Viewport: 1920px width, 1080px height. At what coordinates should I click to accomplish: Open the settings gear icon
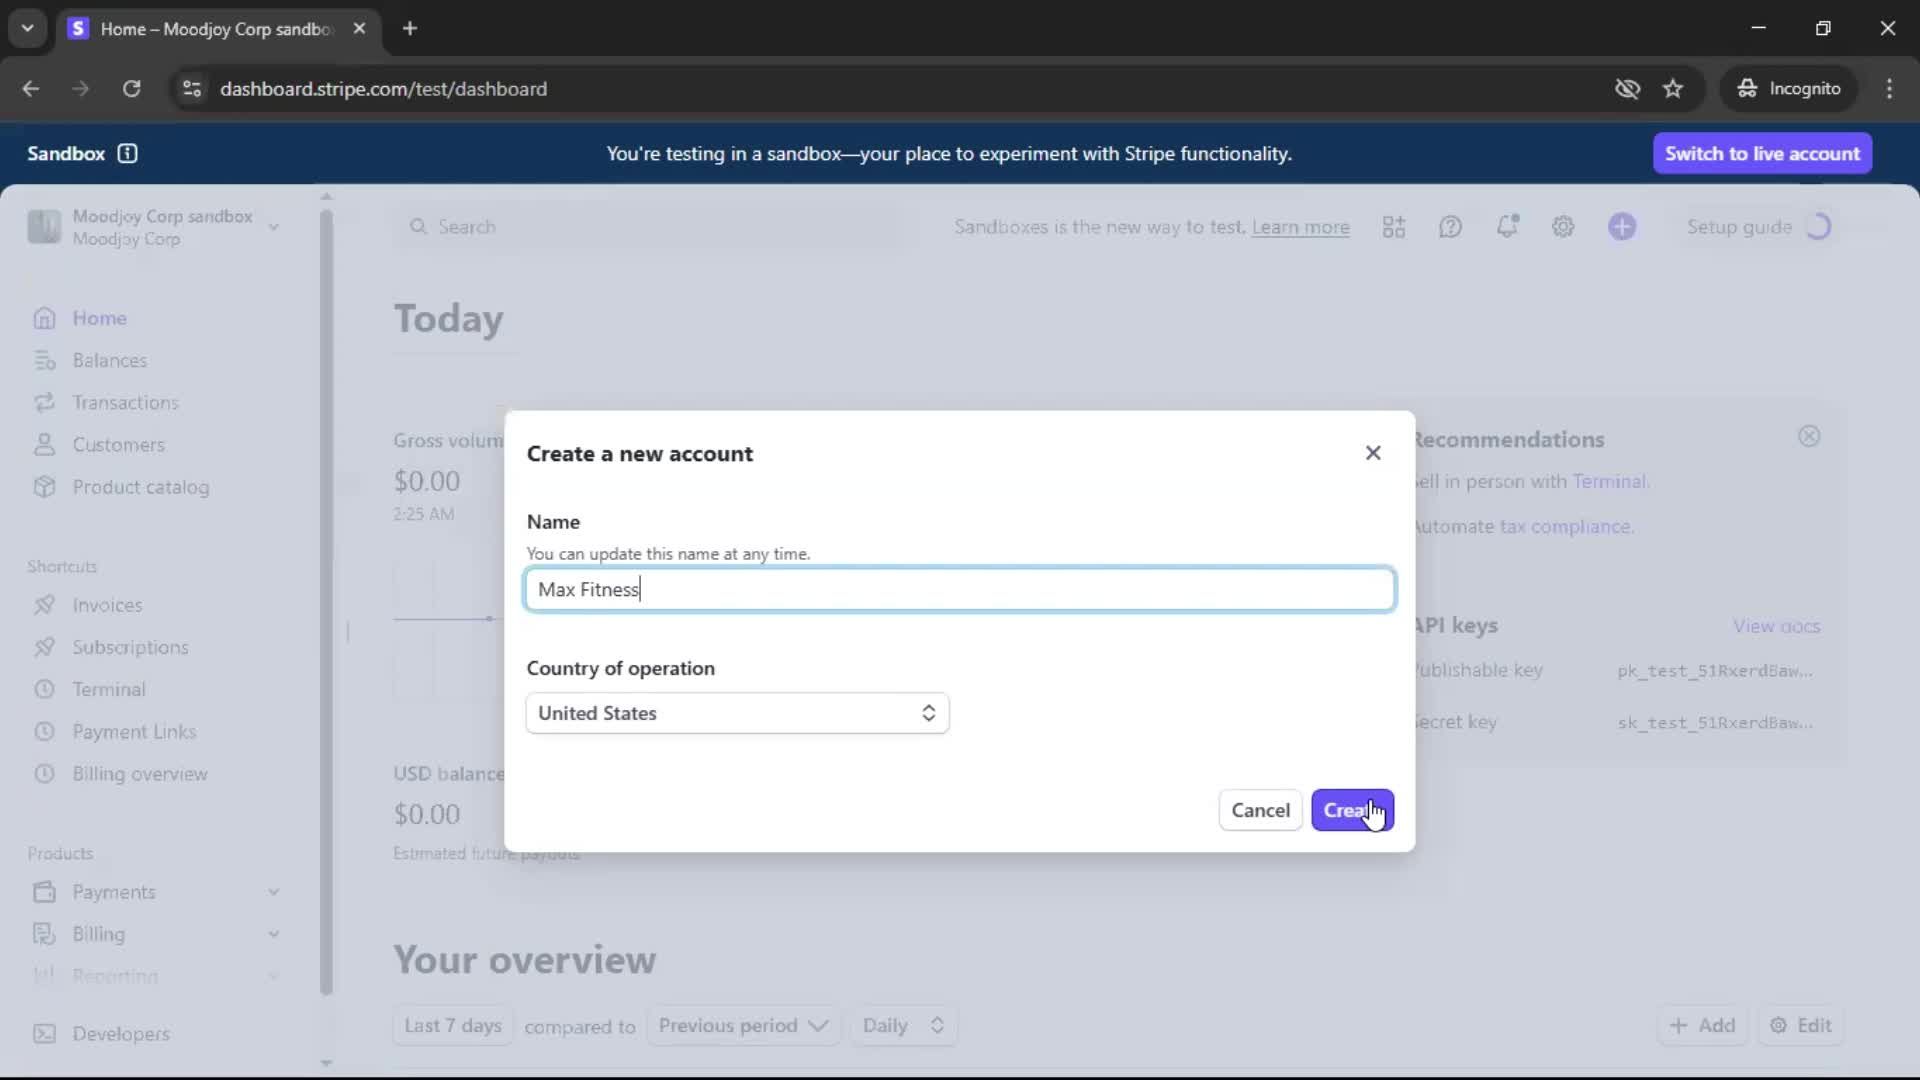click(x=1563, y=227)
